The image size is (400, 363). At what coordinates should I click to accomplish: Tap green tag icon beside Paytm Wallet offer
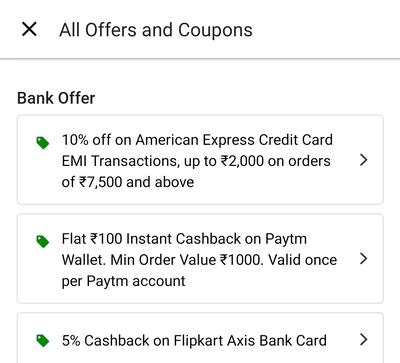tap(43, 242)
